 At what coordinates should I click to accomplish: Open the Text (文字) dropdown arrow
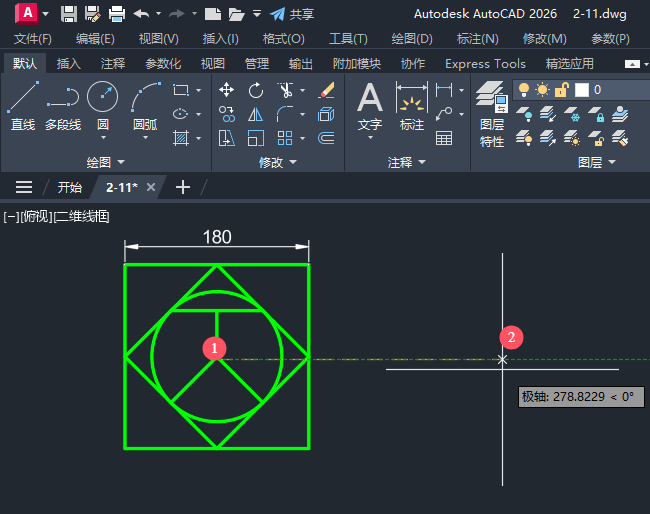pos(370,138)
